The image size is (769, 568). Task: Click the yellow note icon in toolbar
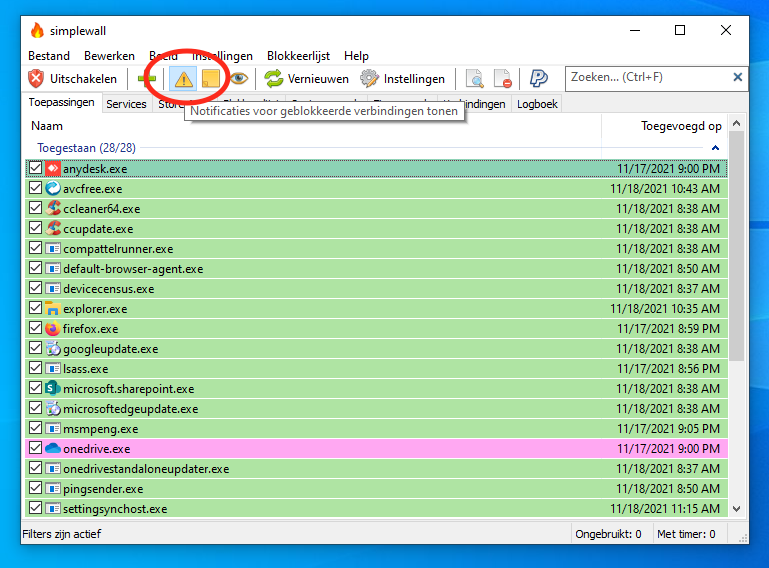tap(210, 79)
